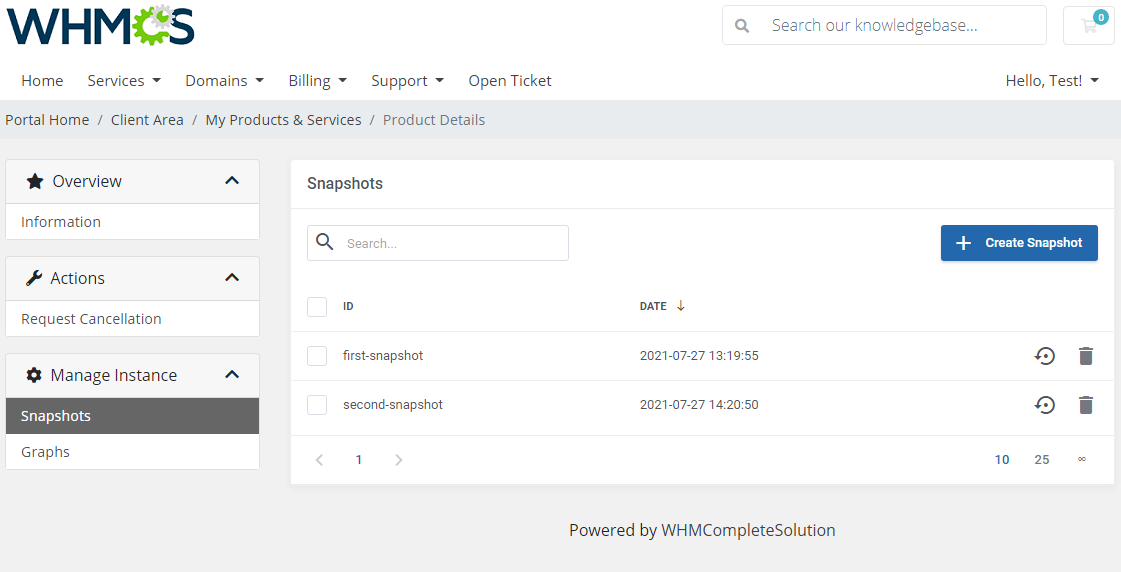Restore the second-snapshot using its restore icon
Screen dimensions: 1121x572
1045,405
